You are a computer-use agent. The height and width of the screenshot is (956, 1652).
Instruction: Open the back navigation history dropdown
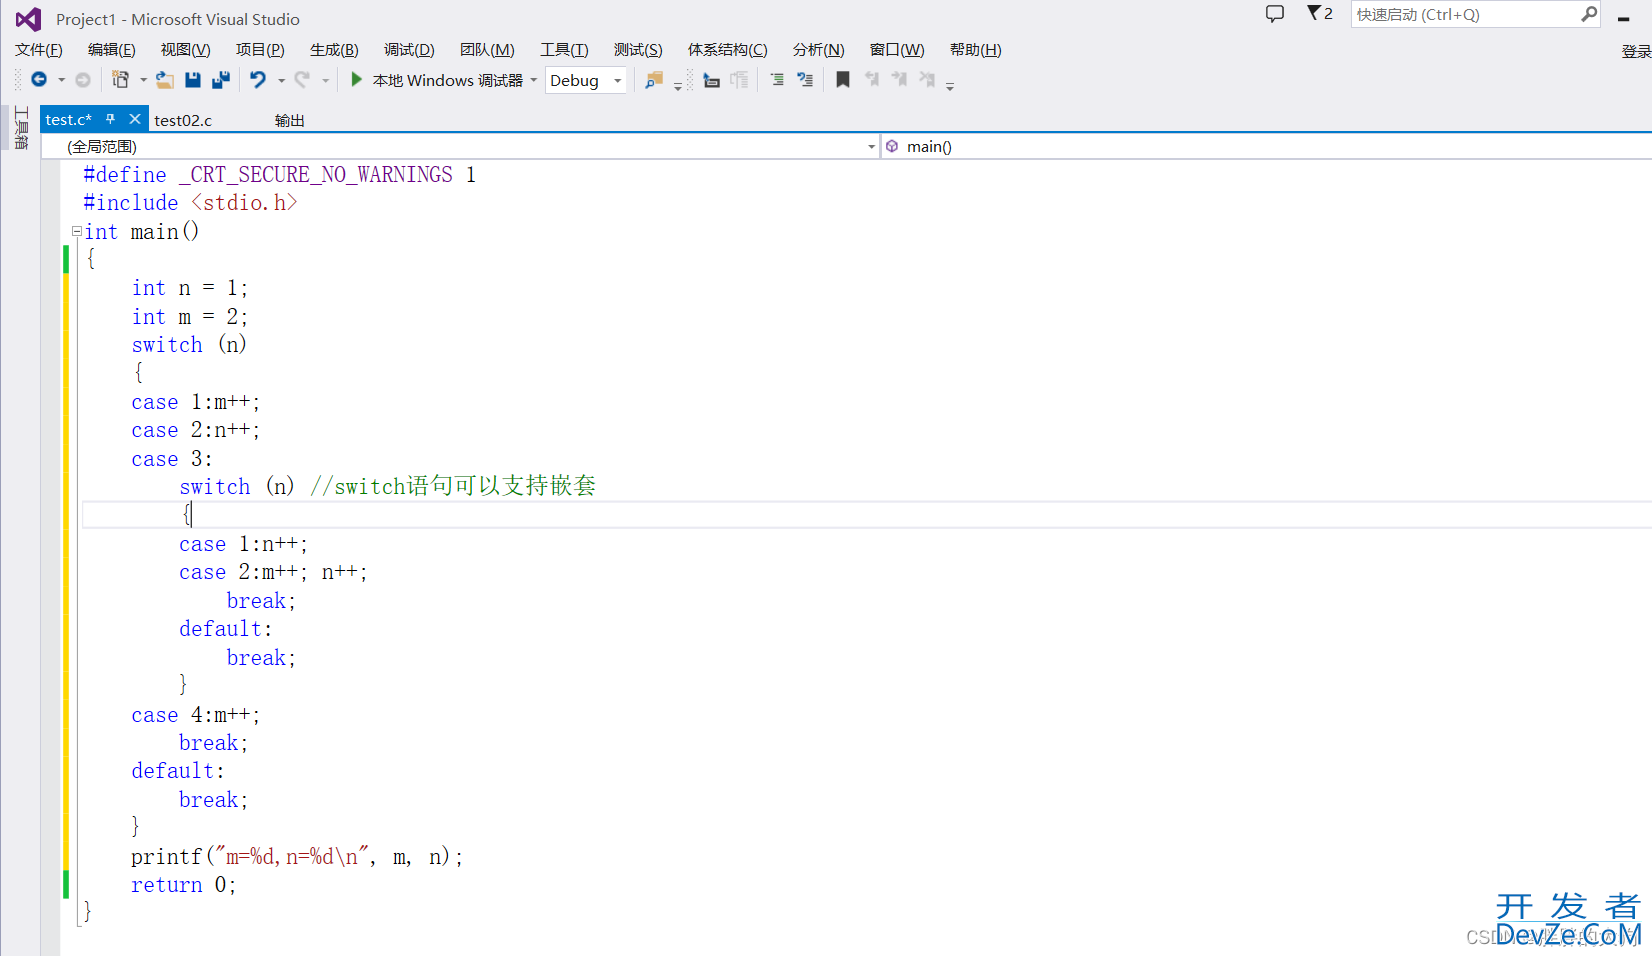[62, 80]
